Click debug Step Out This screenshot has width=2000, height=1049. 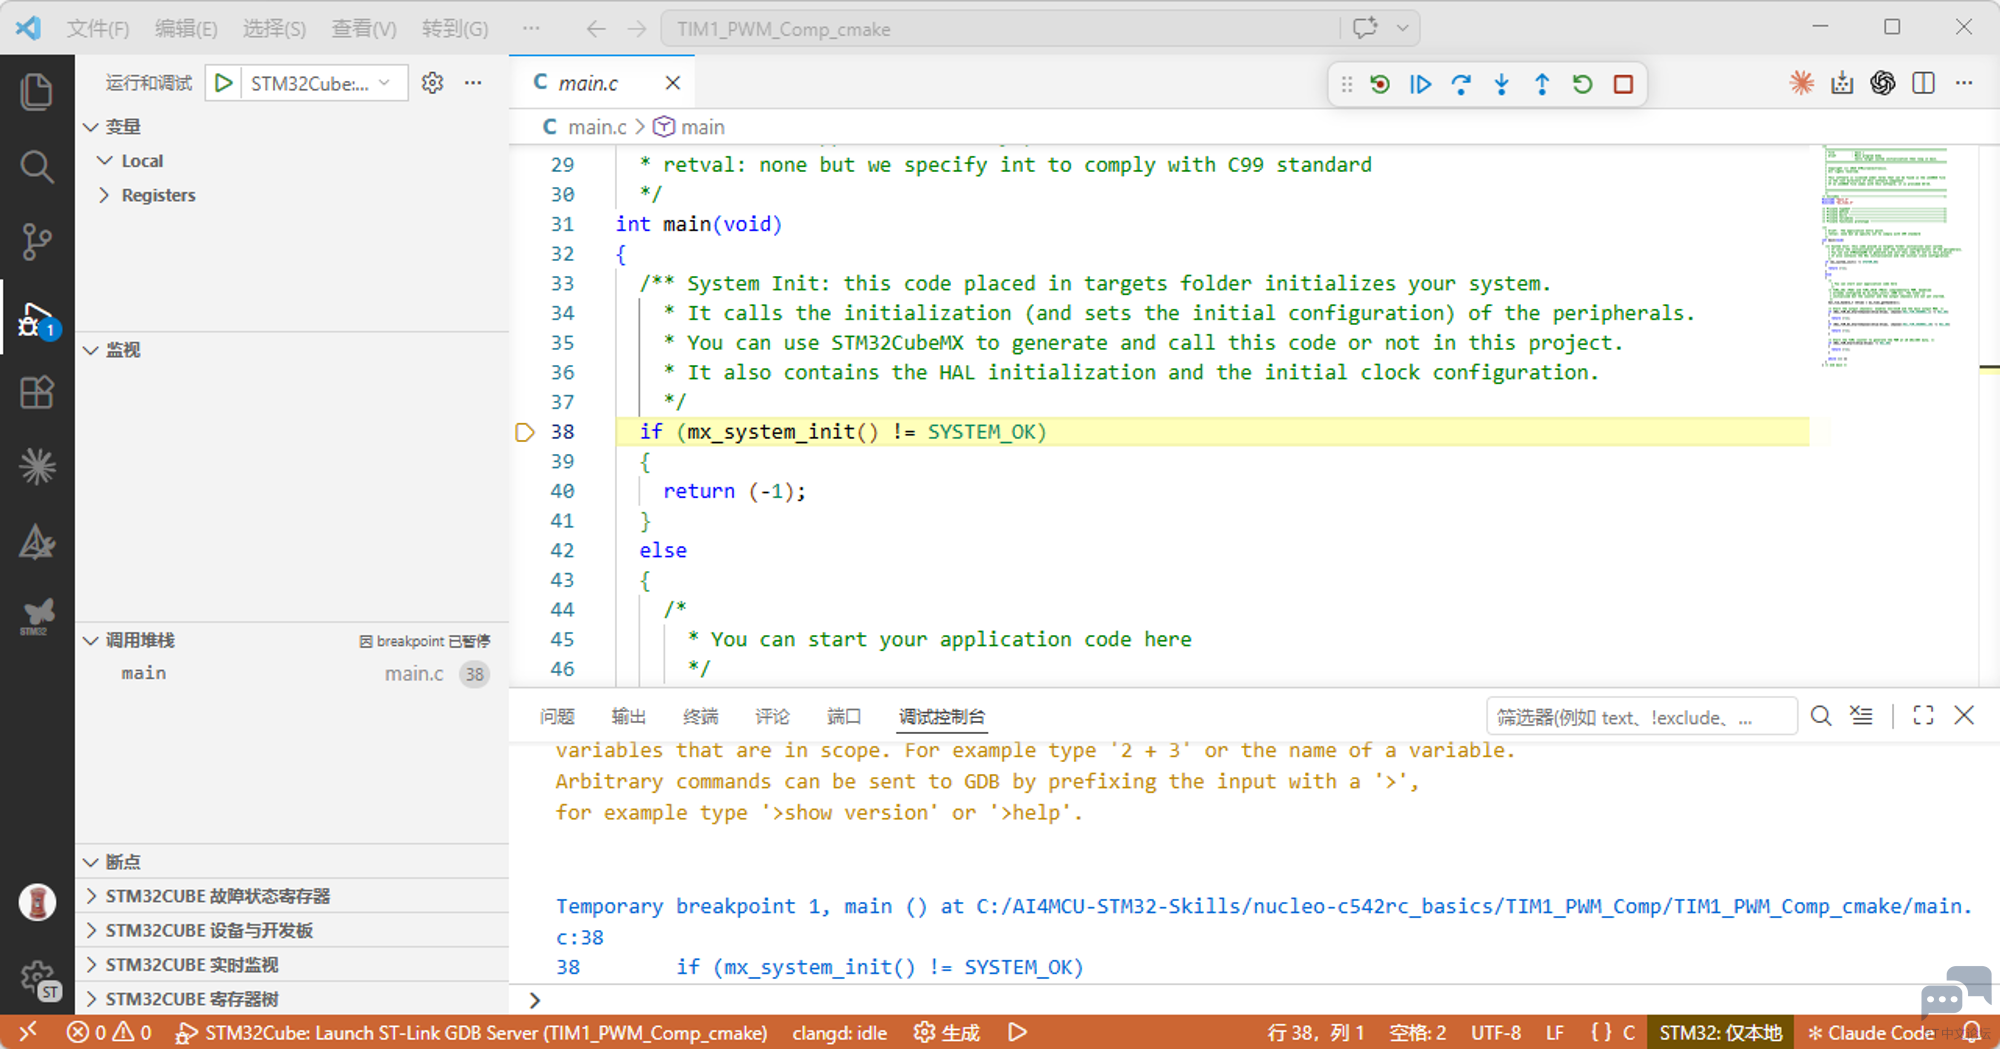tap(1542, 84)
